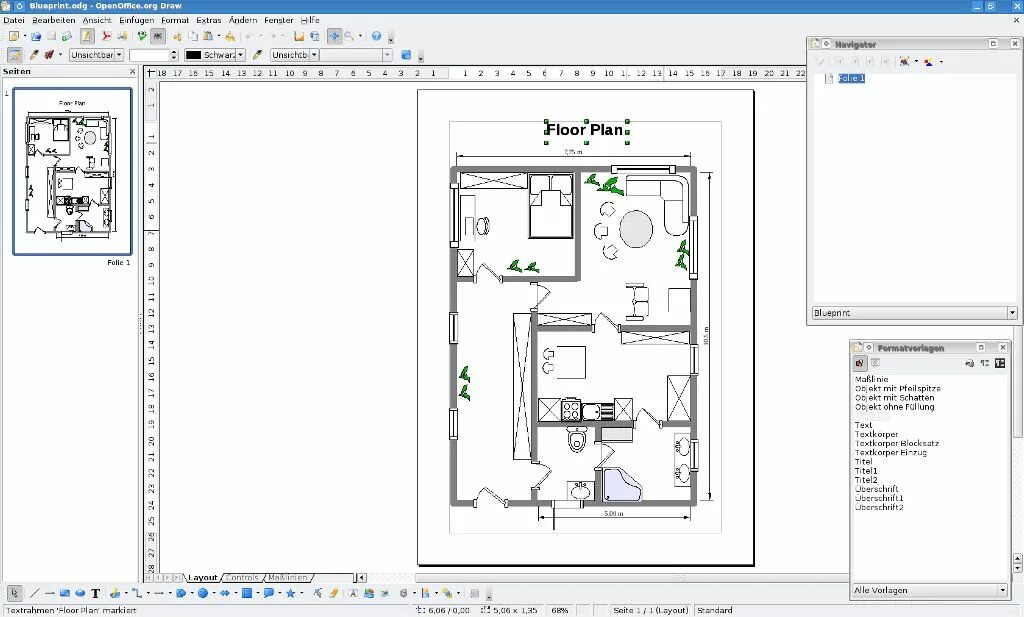Select the Block Arrows tool
The width and height of the screenshot is (1024, 617).
pos(225,593)
